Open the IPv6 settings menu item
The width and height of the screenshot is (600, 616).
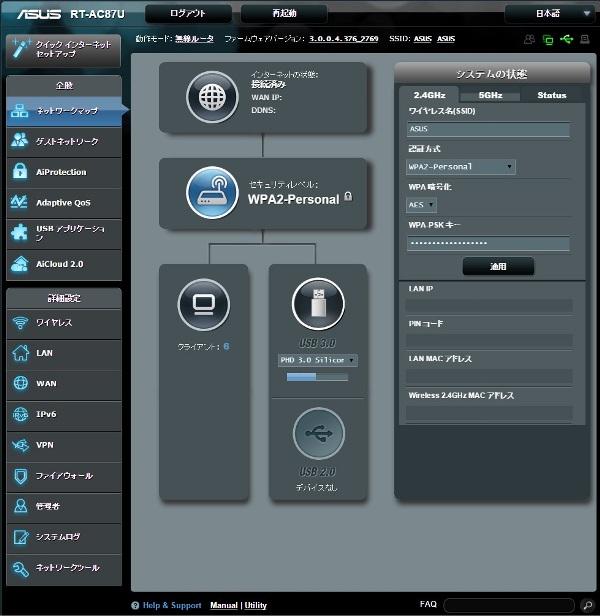pos(64,414)
